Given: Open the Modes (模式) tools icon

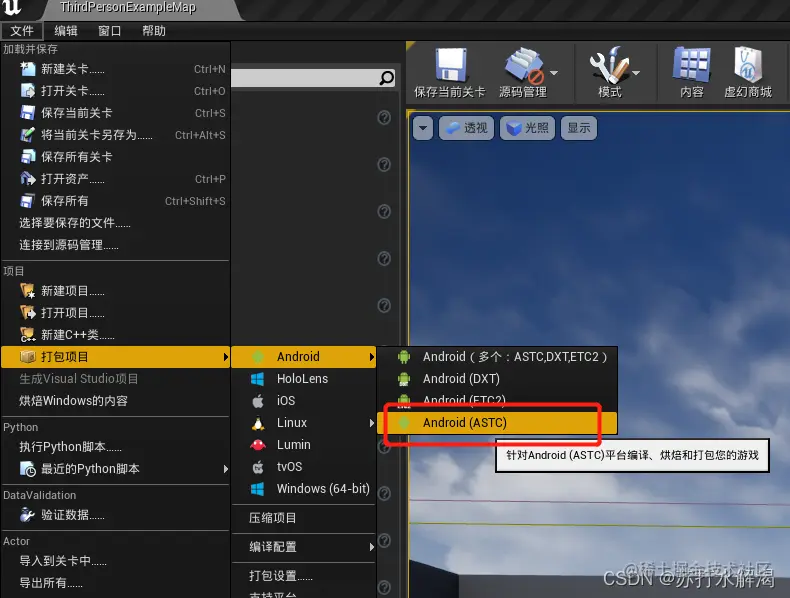Looking at the screenshot, I should [x=609, y=64].
